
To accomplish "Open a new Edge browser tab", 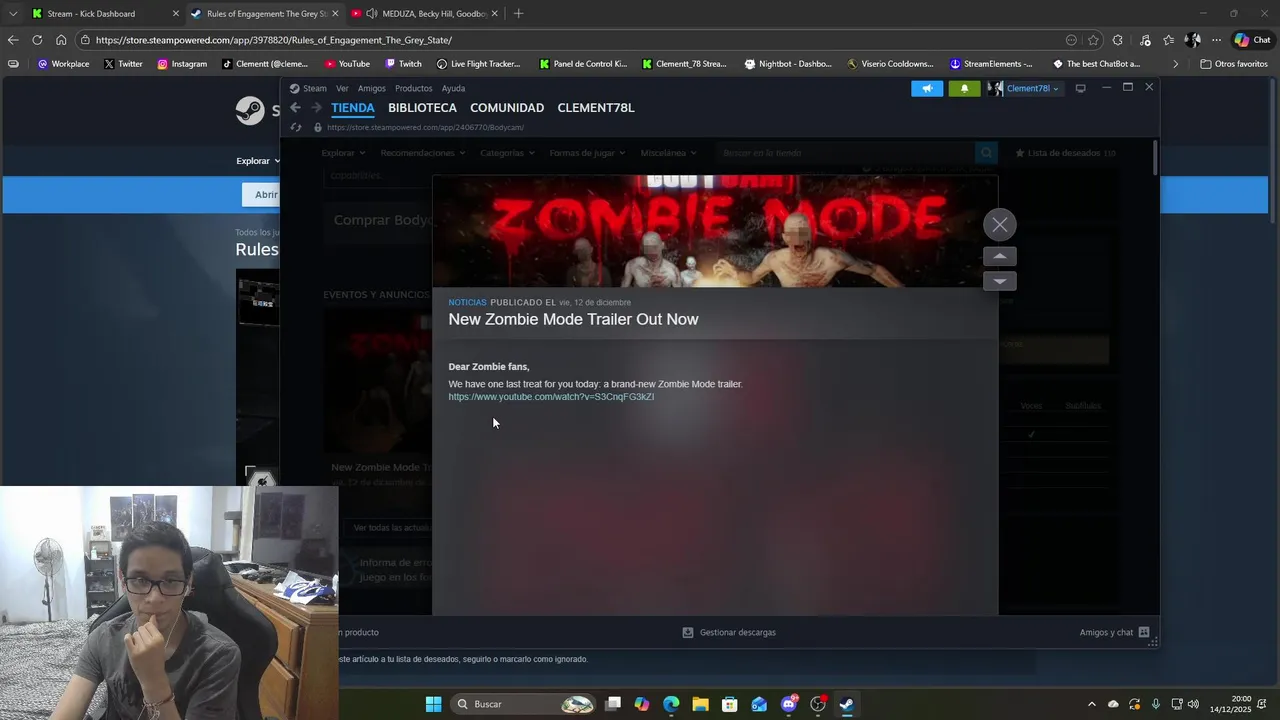I will (518, 14).
